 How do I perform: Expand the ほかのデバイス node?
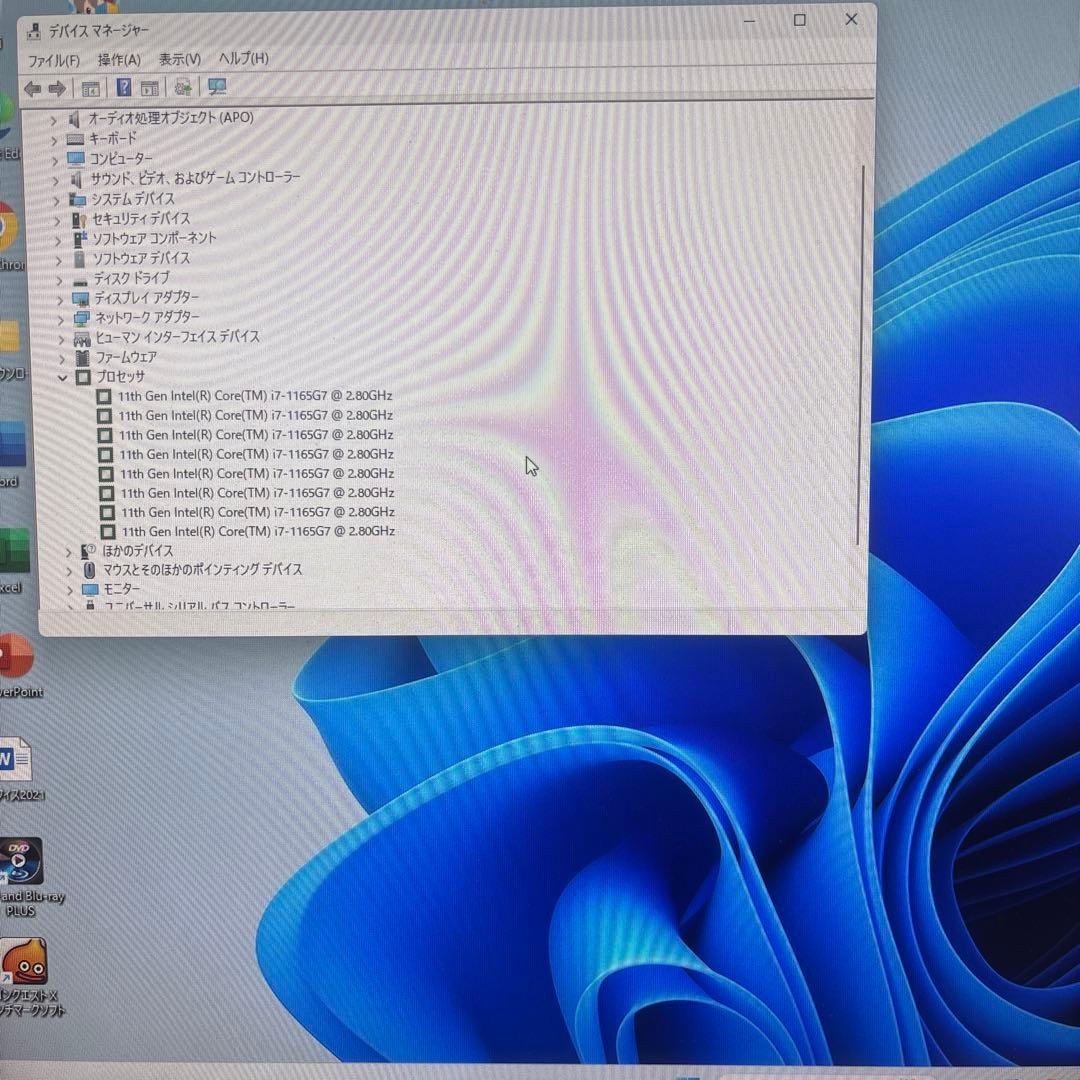click(69, 551)
